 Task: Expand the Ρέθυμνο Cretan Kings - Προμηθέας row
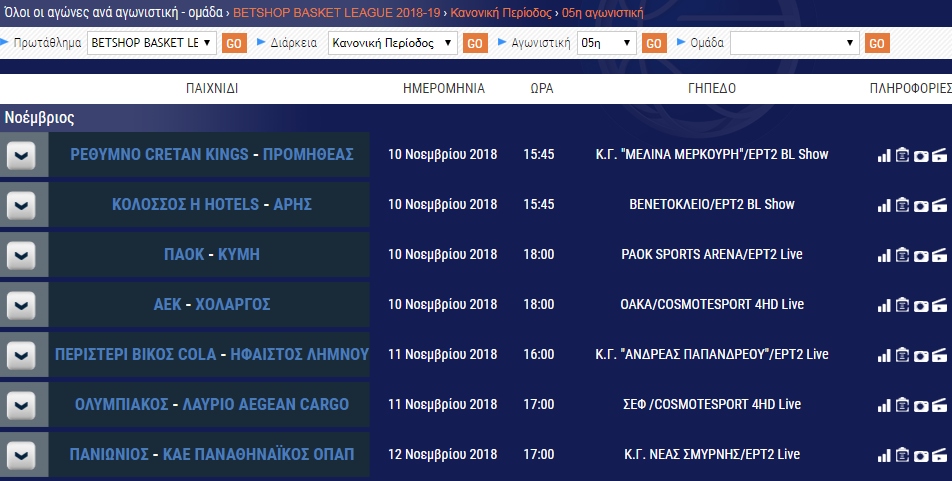pyautogui.click(x=21, y=155)
